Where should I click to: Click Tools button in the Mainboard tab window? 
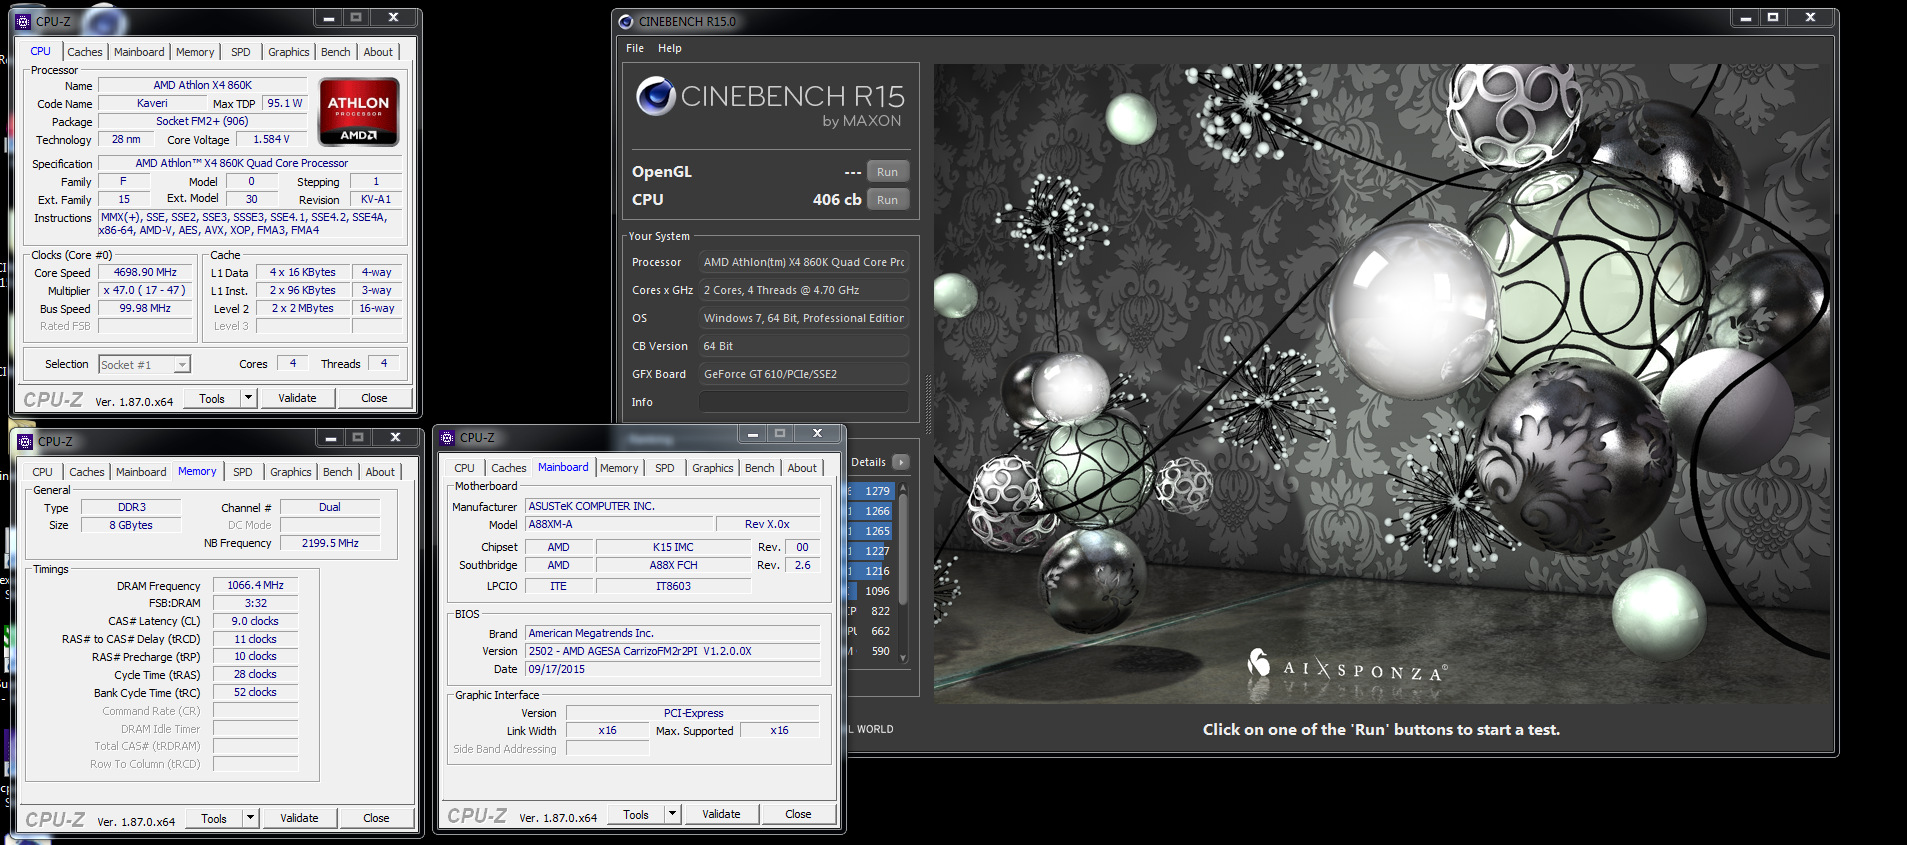[x=636, y=814]
